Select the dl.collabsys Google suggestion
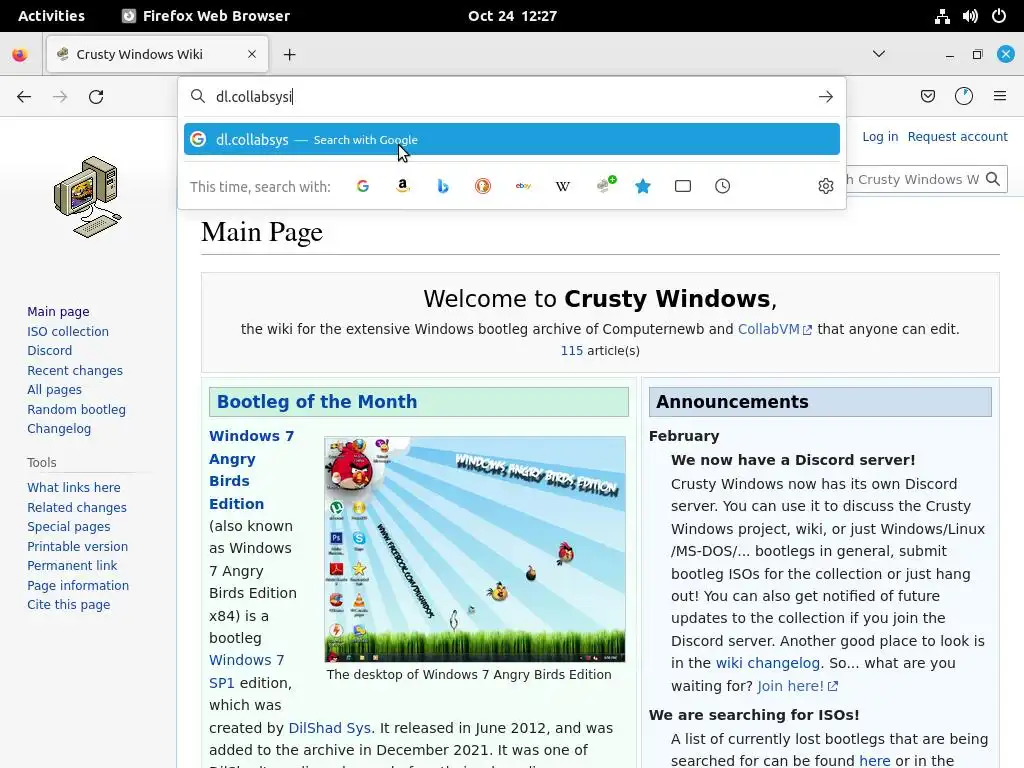1024x768 pixels. pos(512,139)
